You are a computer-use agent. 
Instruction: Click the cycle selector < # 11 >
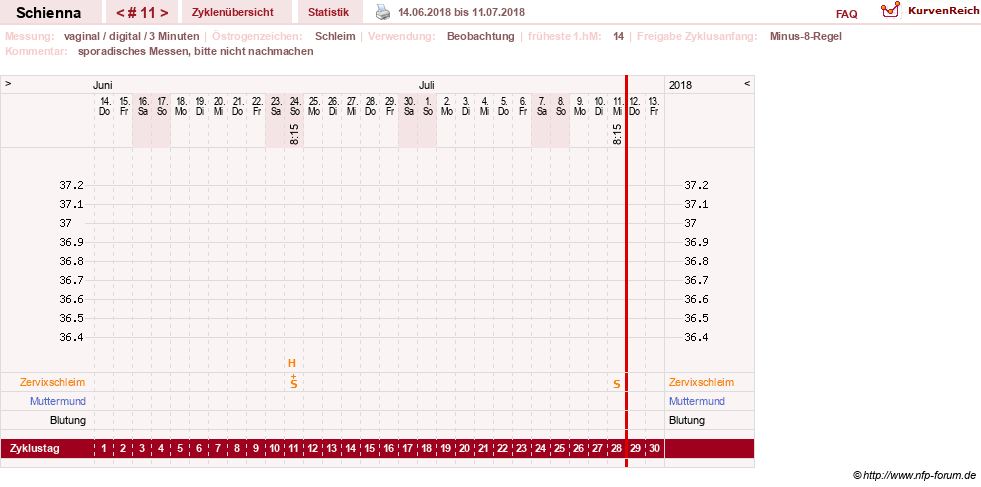(142, 13)
